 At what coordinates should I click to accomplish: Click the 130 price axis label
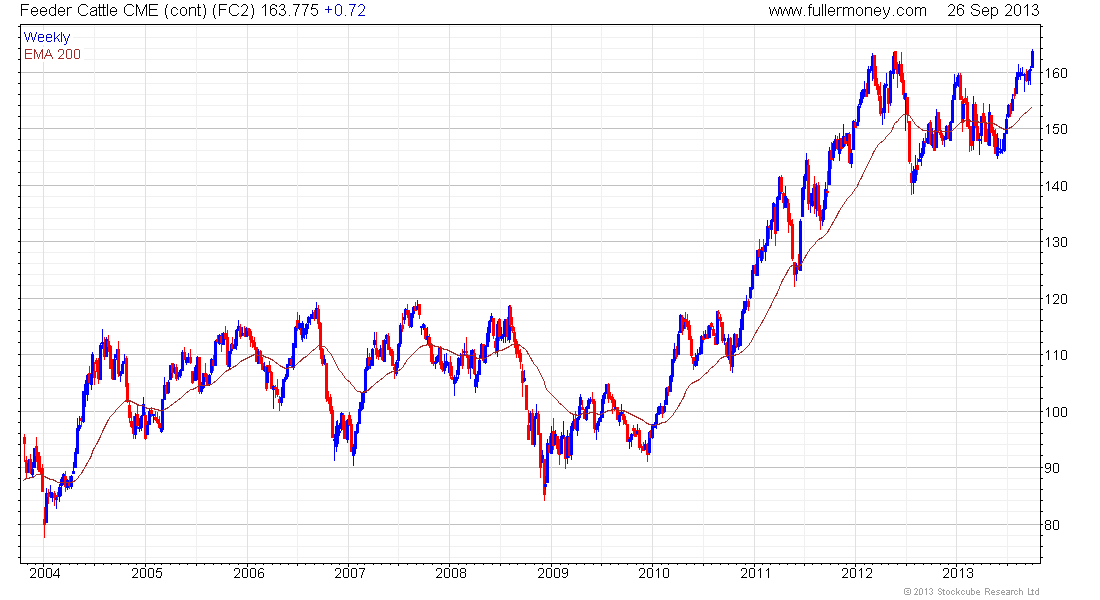coord(1056,242)
